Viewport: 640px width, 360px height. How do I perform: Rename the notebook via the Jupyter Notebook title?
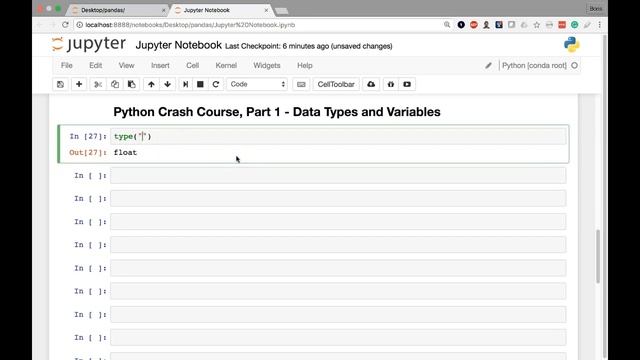point(178,45)
